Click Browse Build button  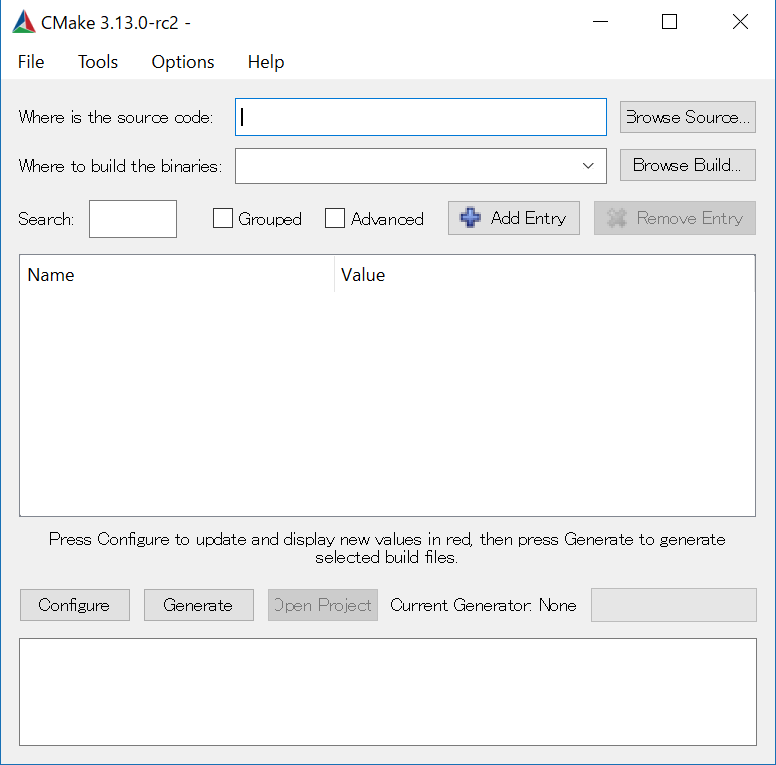687,165
